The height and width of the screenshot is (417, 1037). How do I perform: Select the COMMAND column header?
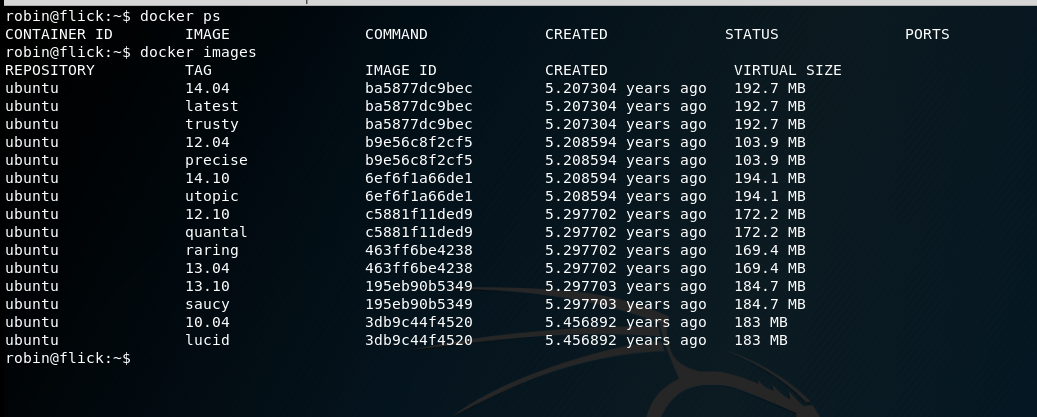[396, 34]
